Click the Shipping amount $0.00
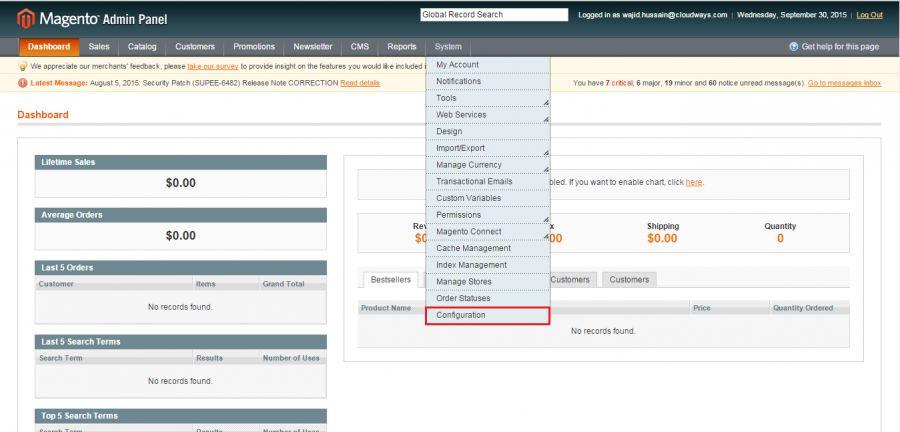900x432 pixels. point(662,239)
